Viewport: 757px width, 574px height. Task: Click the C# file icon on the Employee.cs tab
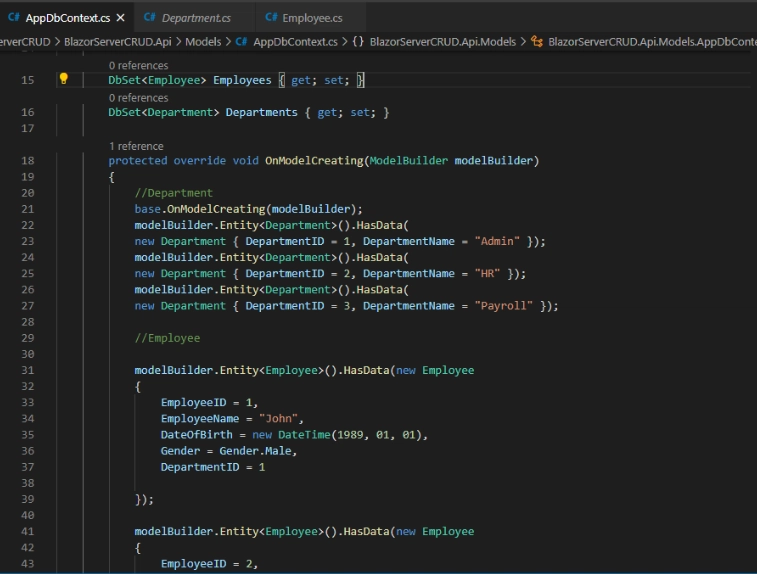coord(272,18)
